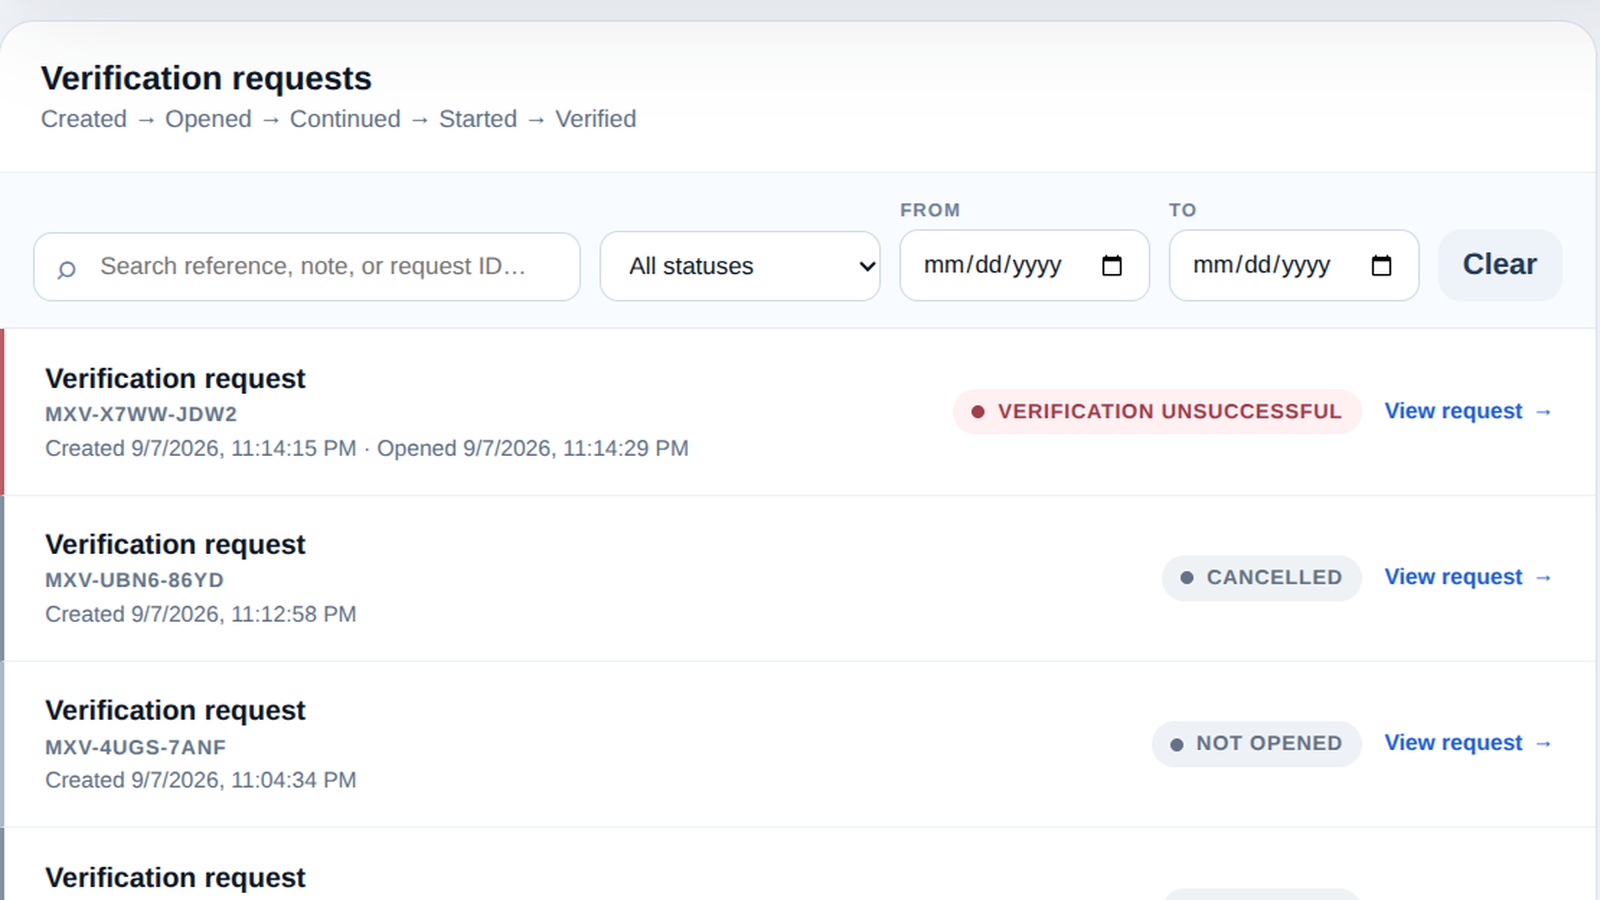The image size is (1600, 900).
Task: Click the Verification requests page heading
Action: tap(206, 78)
